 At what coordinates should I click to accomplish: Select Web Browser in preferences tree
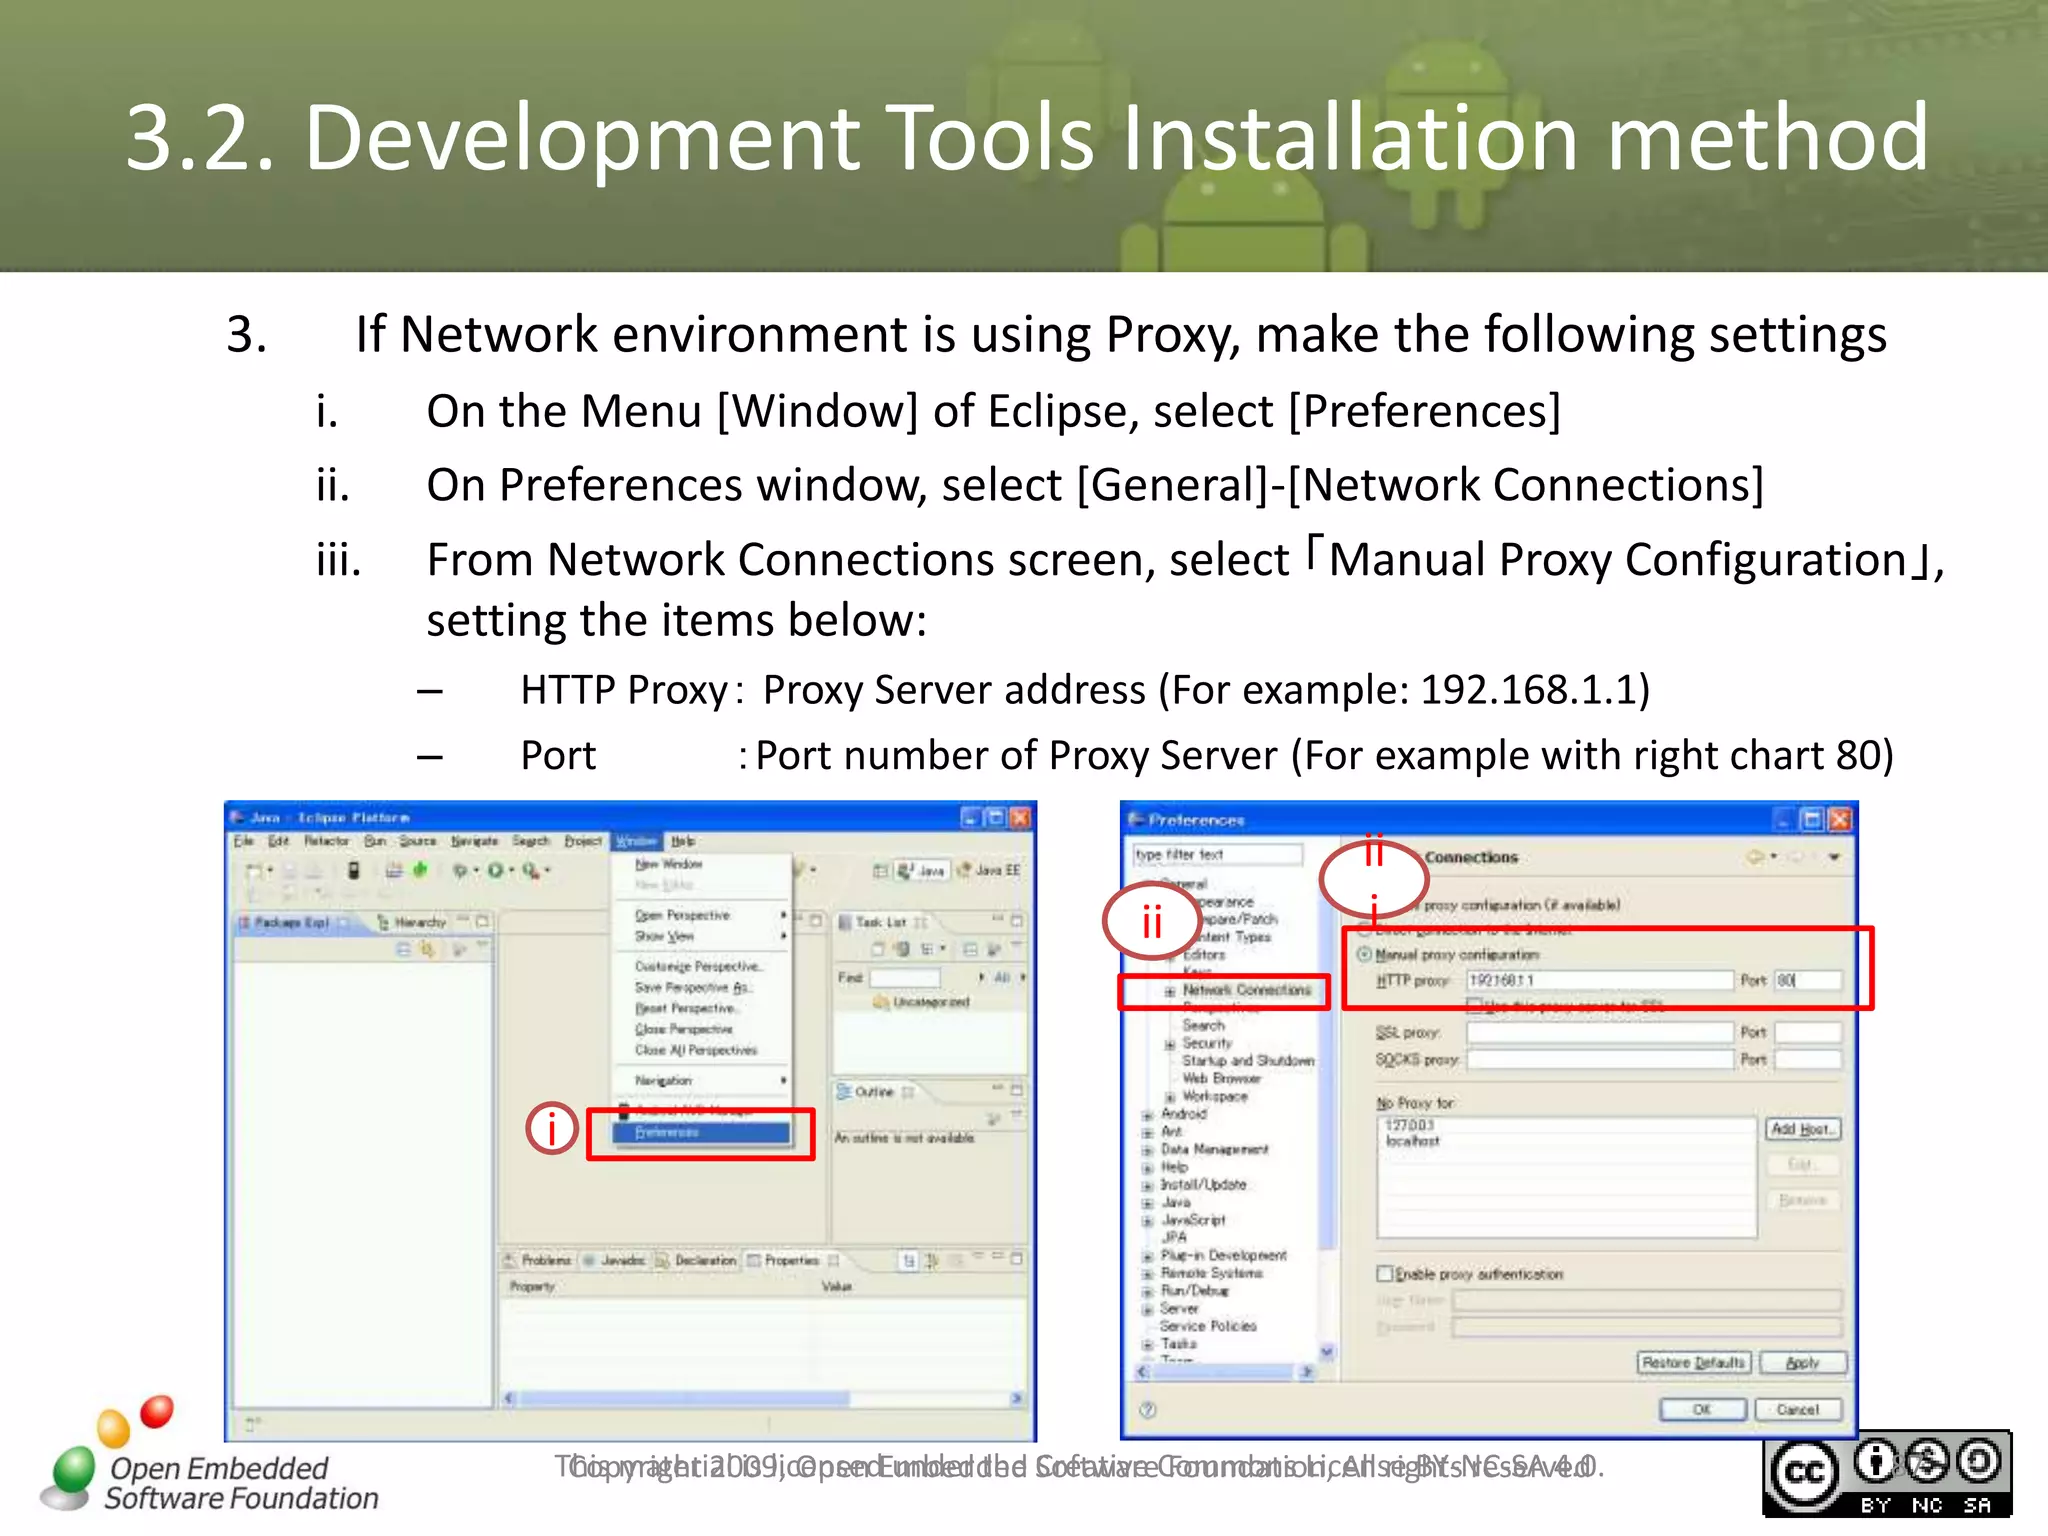click(x=1221, y=1078)
